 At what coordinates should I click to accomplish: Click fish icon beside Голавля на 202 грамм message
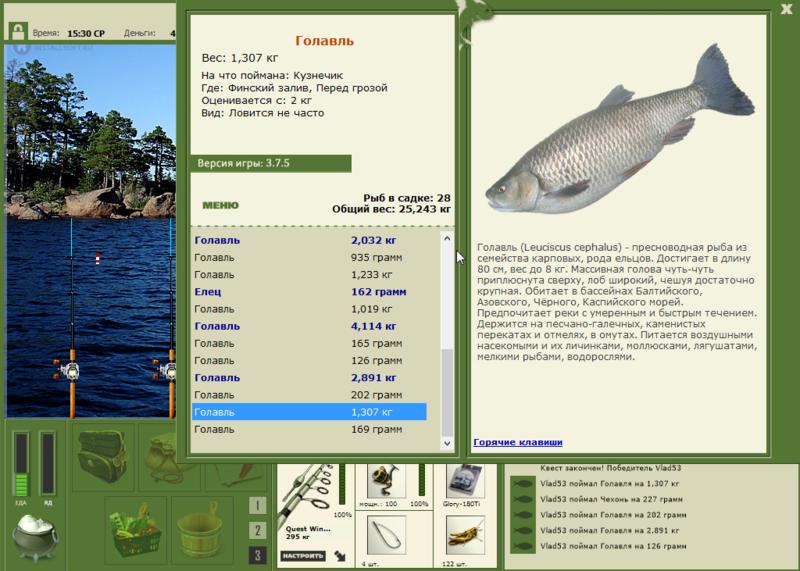(523, 515)
